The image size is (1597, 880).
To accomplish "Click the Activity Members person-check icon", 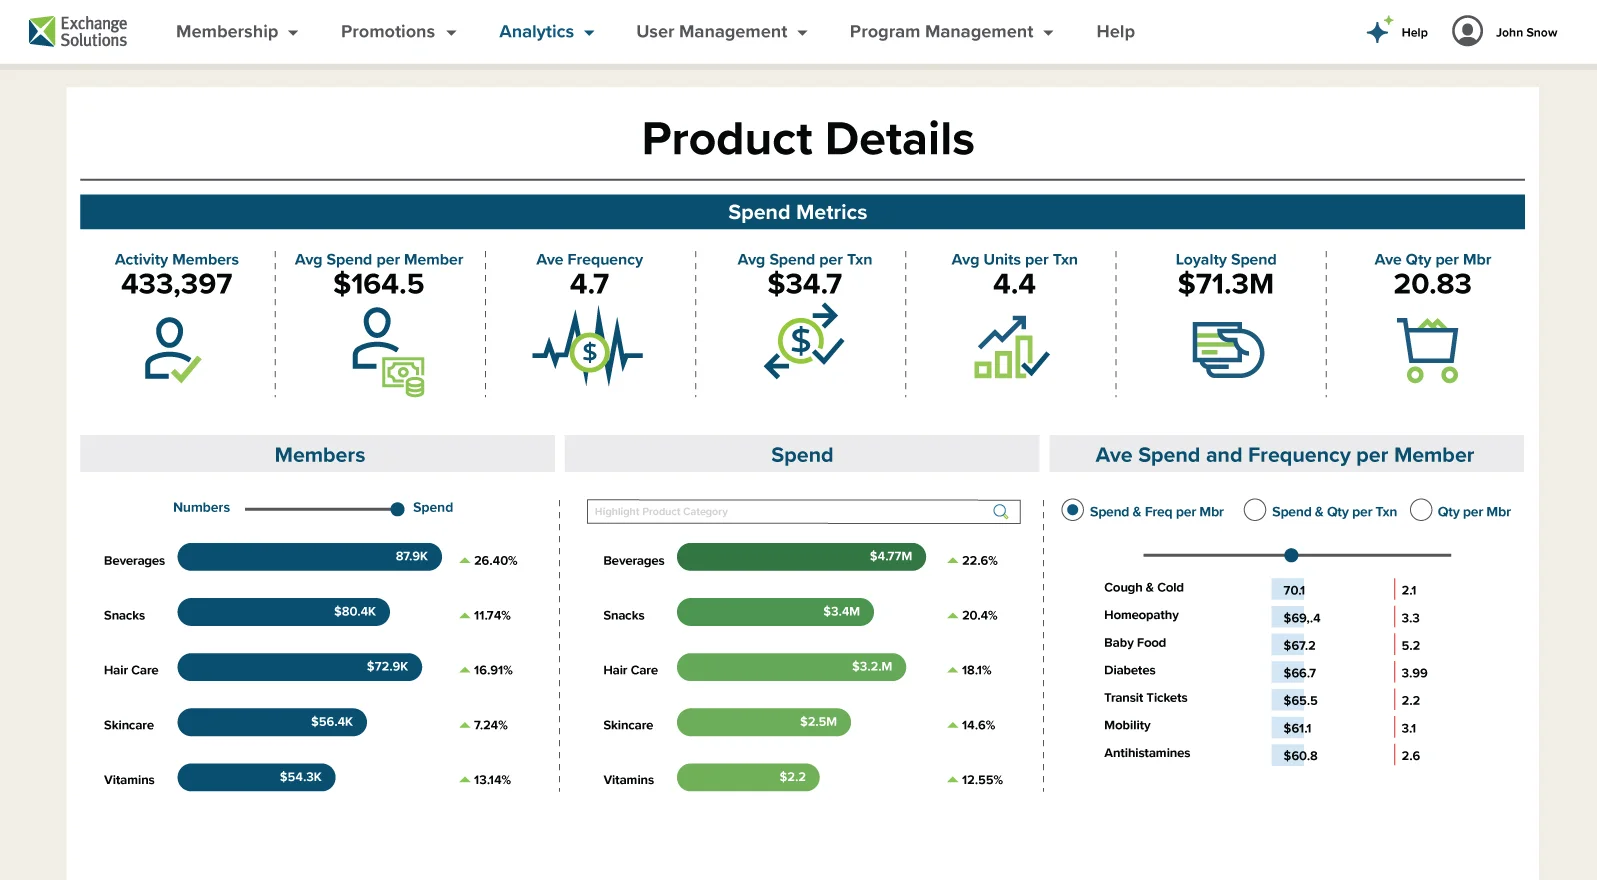I will [172, 350].
